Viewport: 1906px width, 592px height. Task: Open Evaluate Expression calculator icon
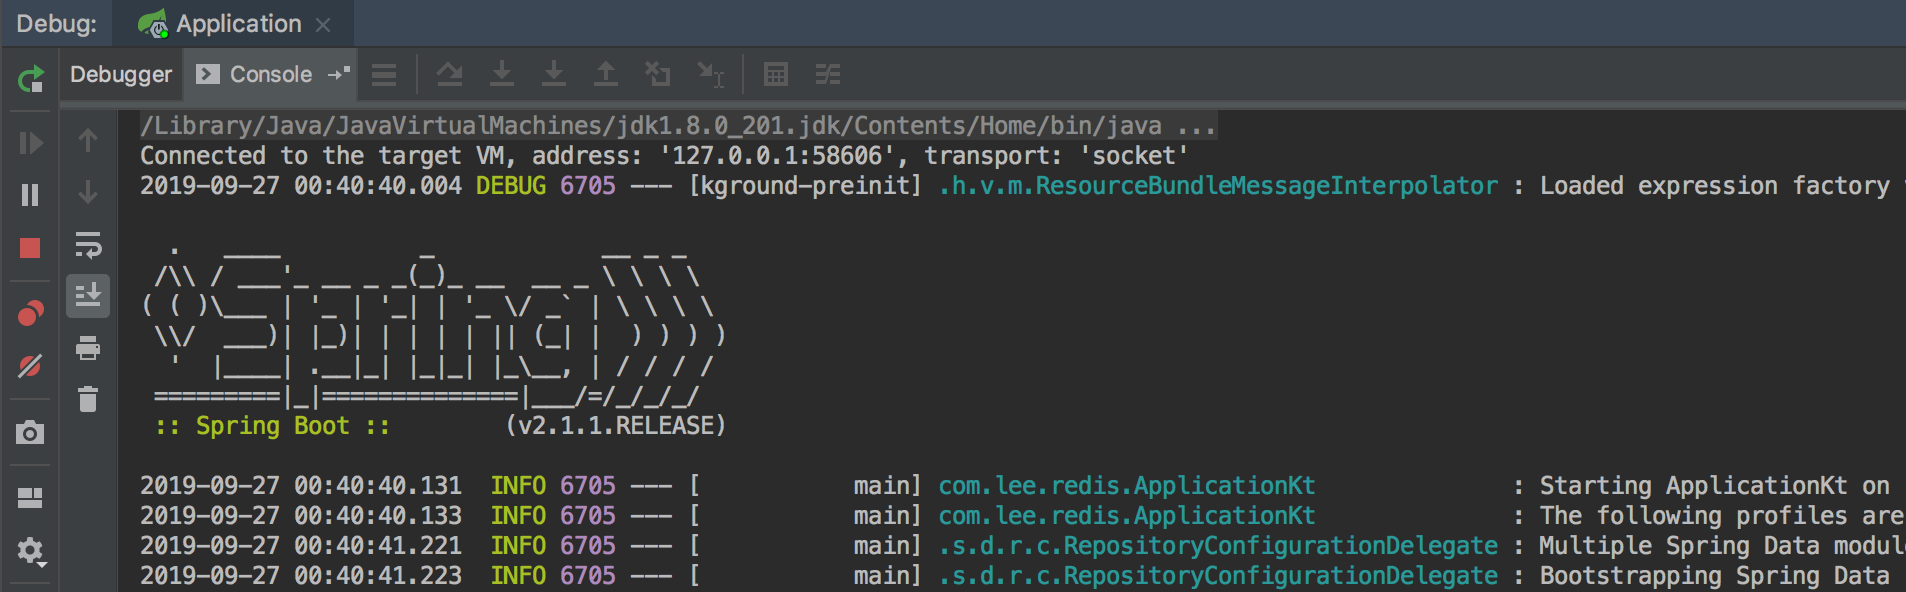(x=776, y=74)
